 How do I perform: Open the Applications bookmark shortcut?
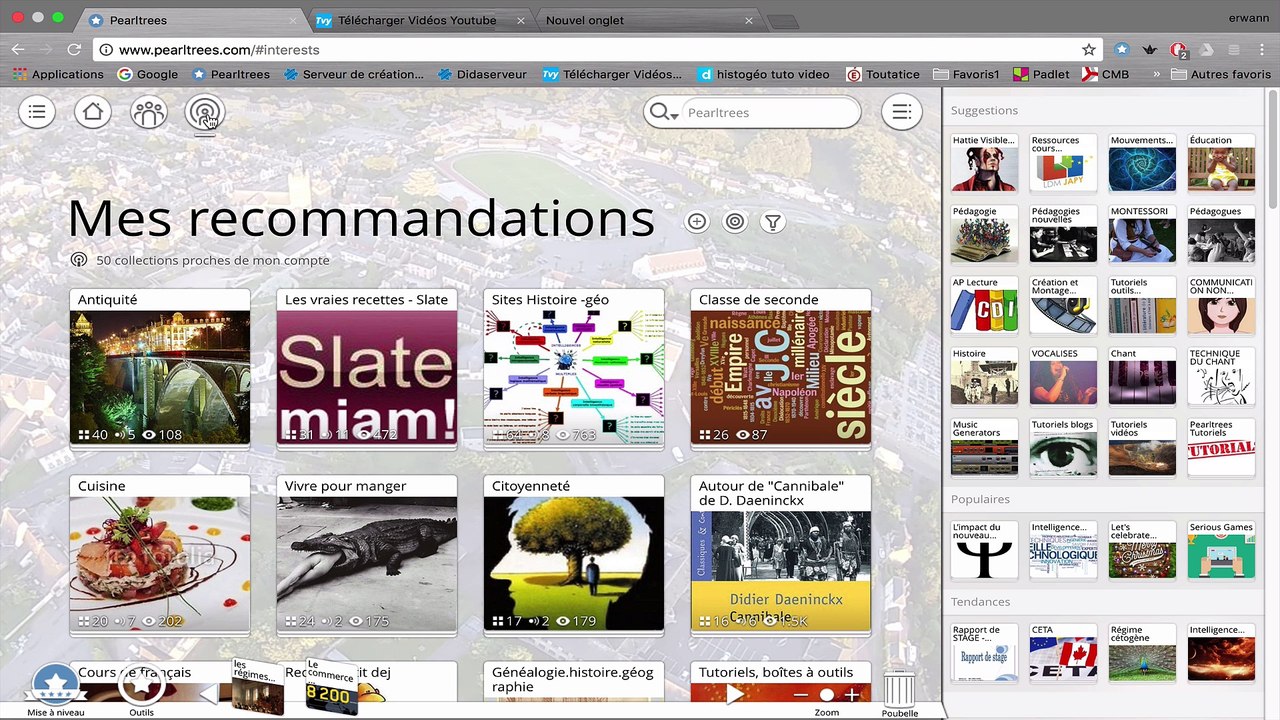(58, 74)
